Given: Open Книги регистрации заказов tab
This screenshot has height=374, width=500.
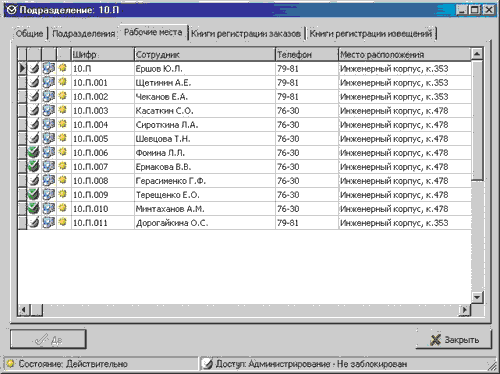Looking at the screenshot, I should pyautogui.click(x=246, y=34).
